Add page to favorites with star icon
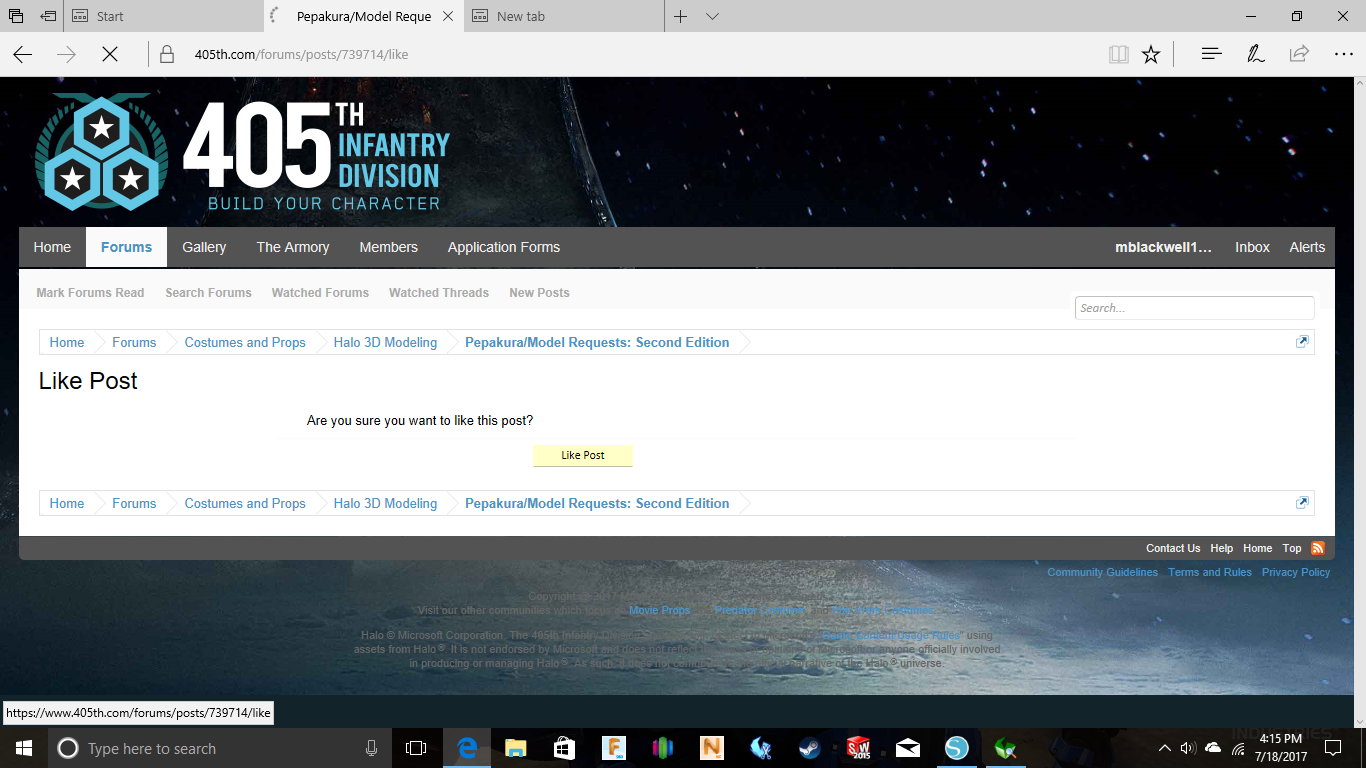This screenshot has height=768, width=1366. (x=1151, y=54)
